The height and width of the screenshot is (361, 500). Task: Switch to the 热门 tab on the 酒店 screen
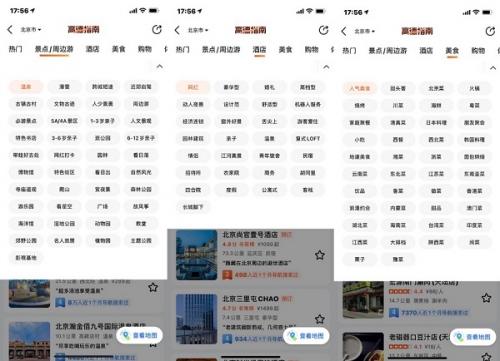(x=183, y=50)
